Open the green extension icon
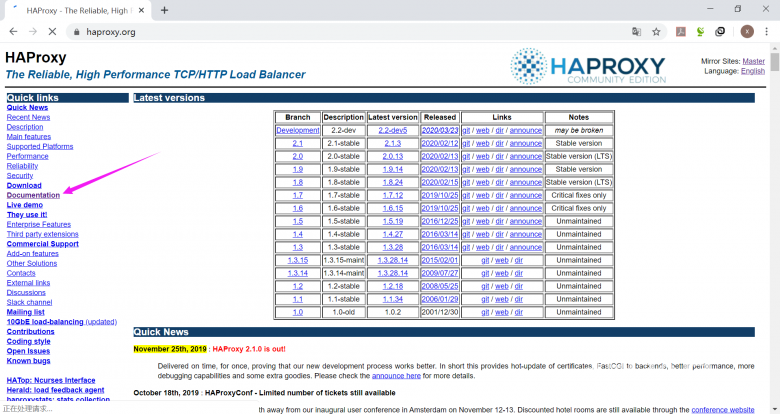The width and height of the screenshot is (780, 414). pos(700,32)
